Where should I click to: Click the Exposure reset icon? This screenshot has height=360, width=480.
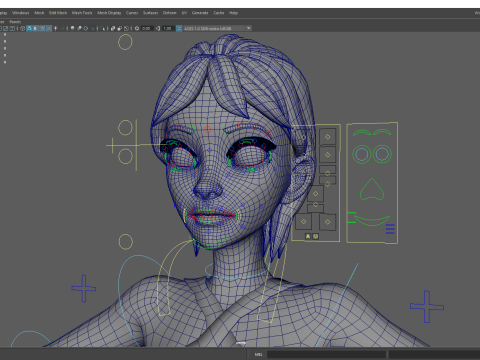click(x=137, y=28)
